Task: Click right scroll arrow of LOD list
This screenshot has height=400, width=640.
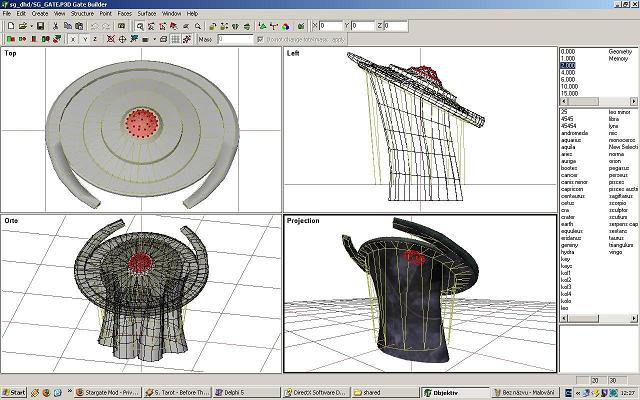Action: click(x=633, y=101)
